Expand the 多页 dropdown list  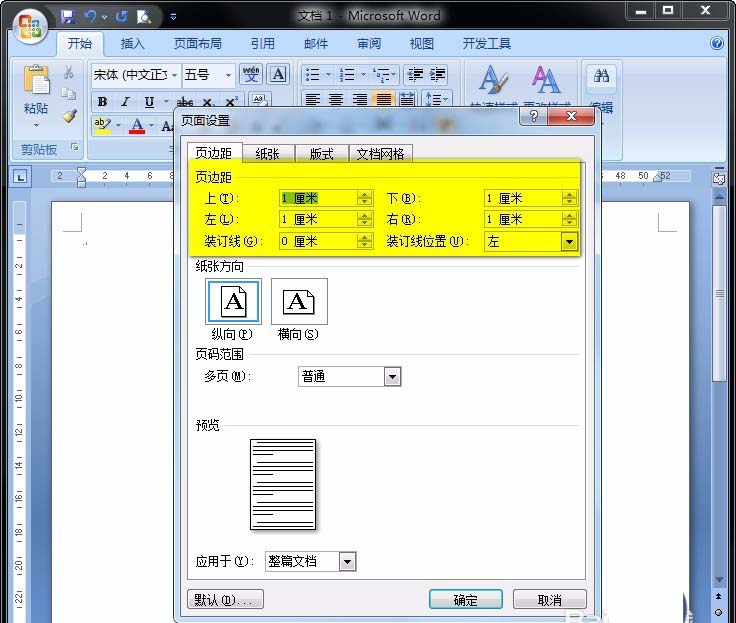click(392, 377)
